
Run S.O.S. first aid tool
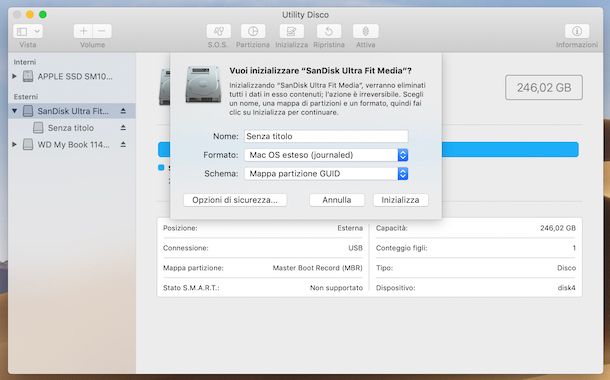[x=218, y=31]
